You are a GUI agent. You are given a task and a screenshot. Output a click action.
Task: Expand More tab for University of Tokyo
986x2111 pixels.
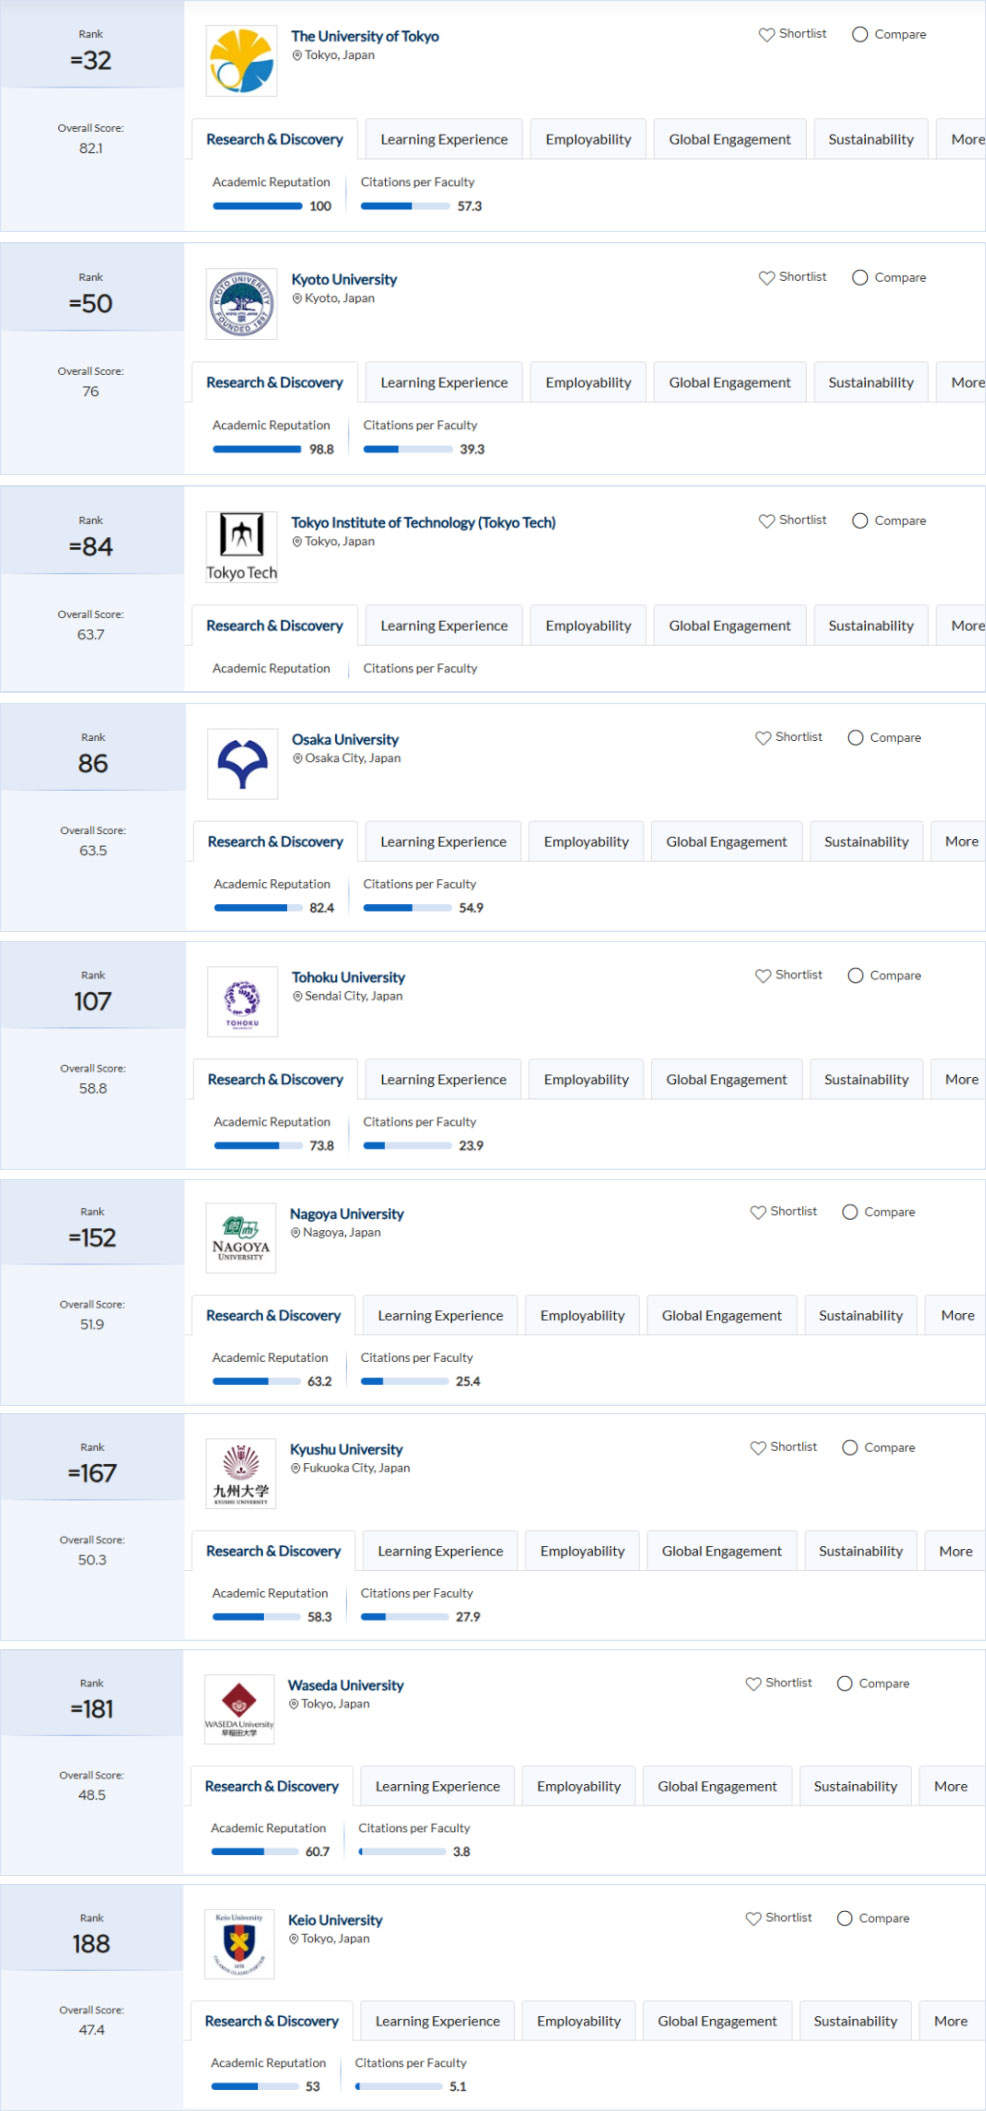961,140
